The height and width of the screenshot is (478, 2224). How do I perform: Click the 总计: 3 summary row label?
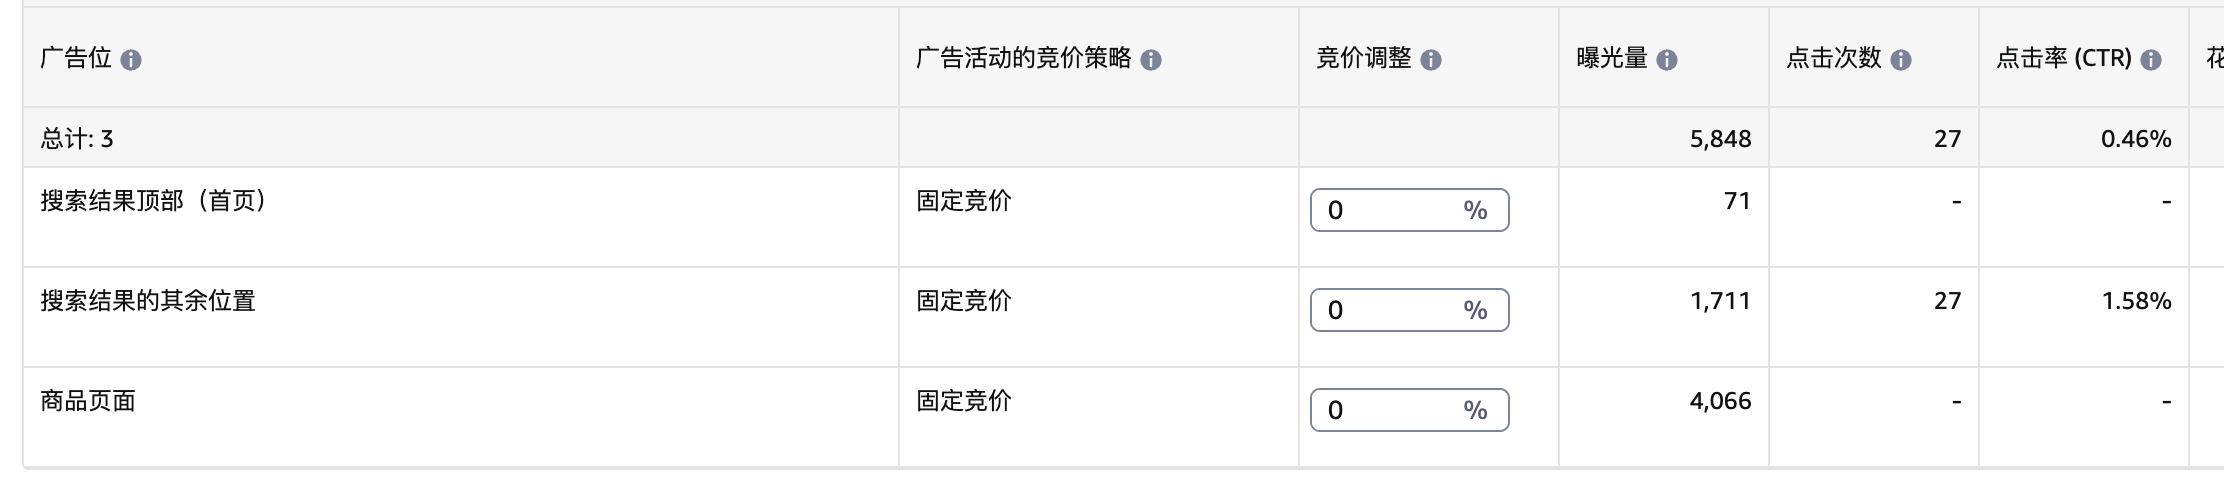click(77, 139)
